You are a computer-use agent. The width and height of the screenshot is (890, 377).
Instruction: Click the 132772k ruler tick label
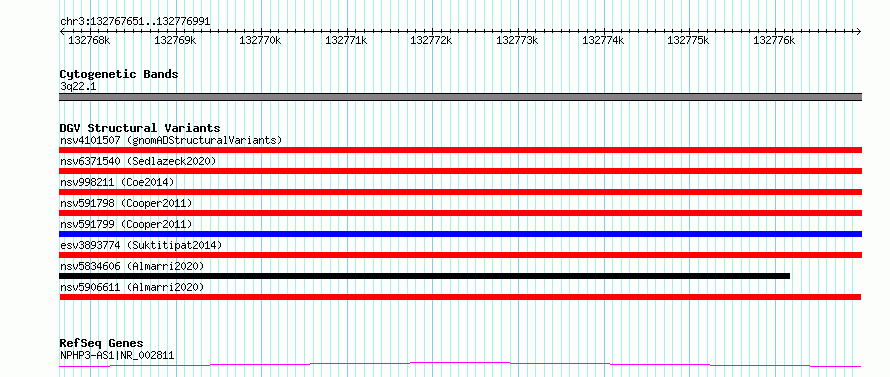pyautogui.click(x=431, y=40)
